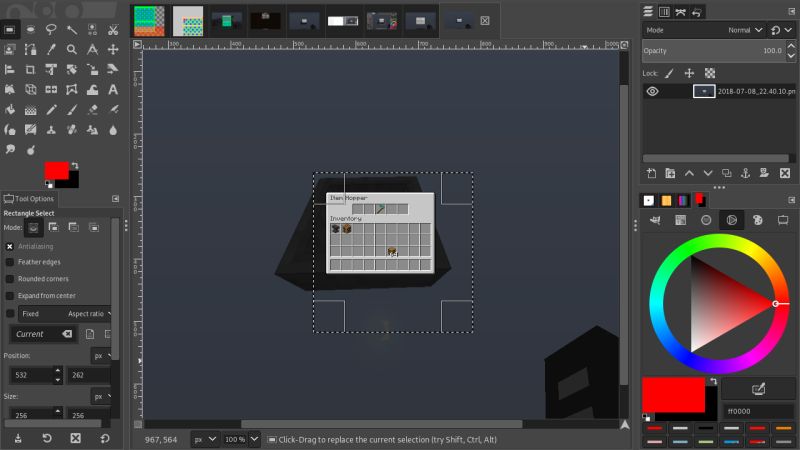Select the Clone stamp tool
Viewport: 800px width, 450px height.
pyautogui.click(x=51, y=130)
